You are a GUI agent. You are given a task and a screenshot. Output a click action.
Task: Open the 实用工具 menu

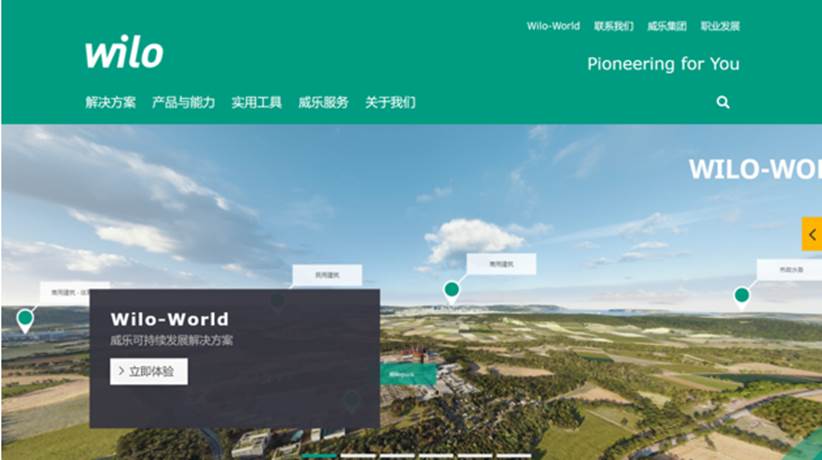coord(257,102)
